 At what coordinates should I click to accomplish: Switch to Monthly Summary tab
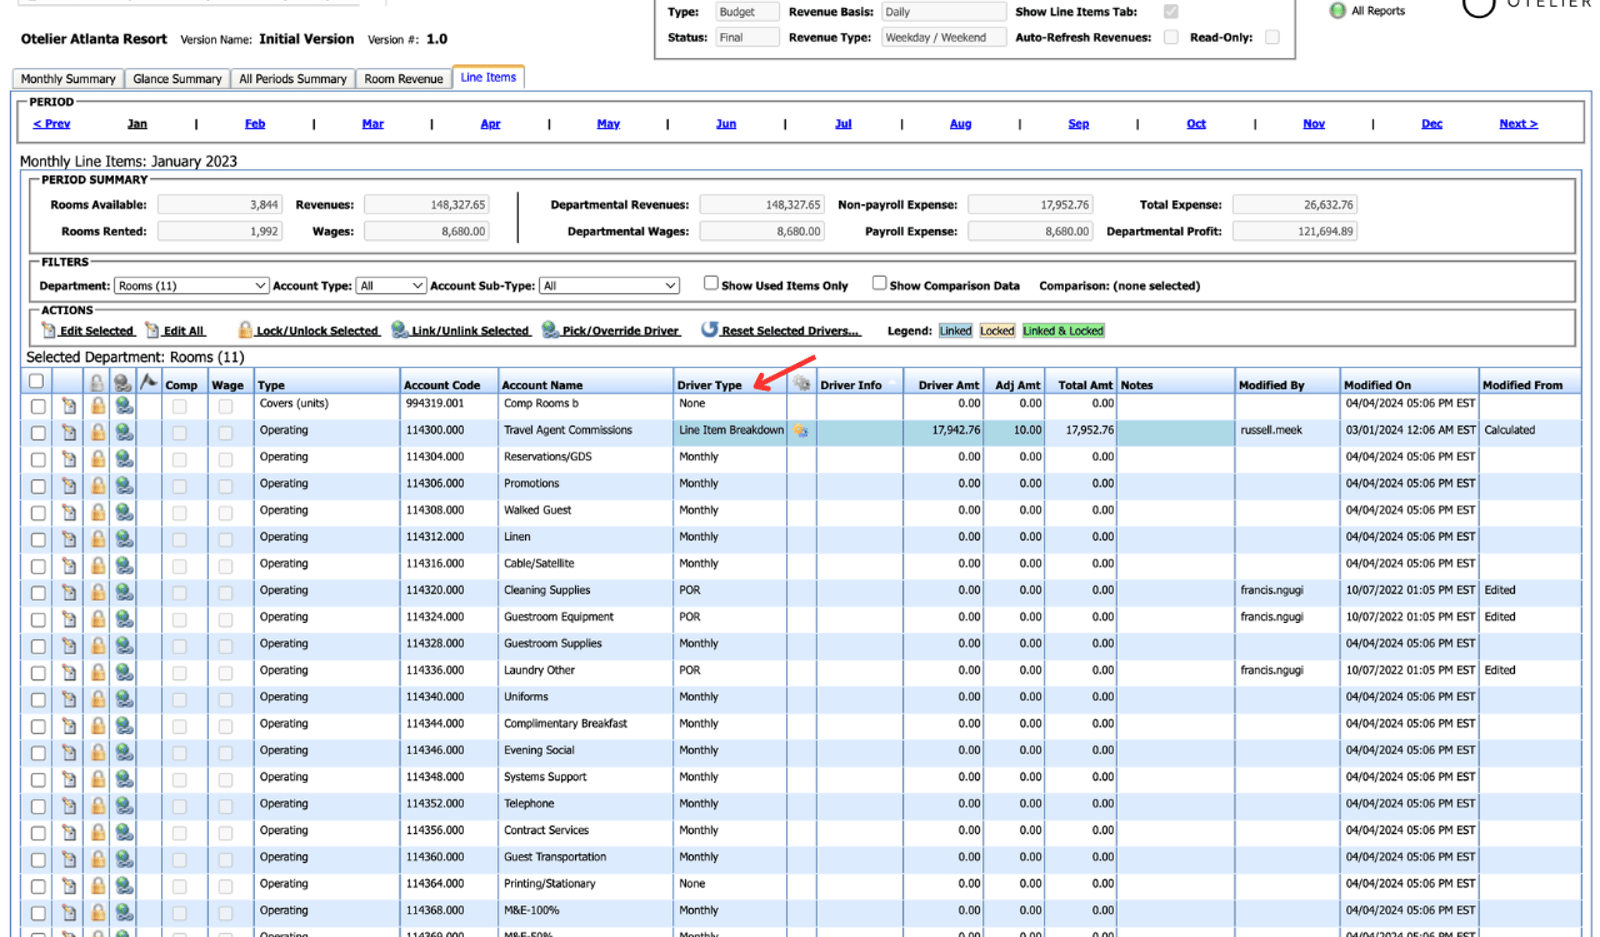(x=68, y=79)
